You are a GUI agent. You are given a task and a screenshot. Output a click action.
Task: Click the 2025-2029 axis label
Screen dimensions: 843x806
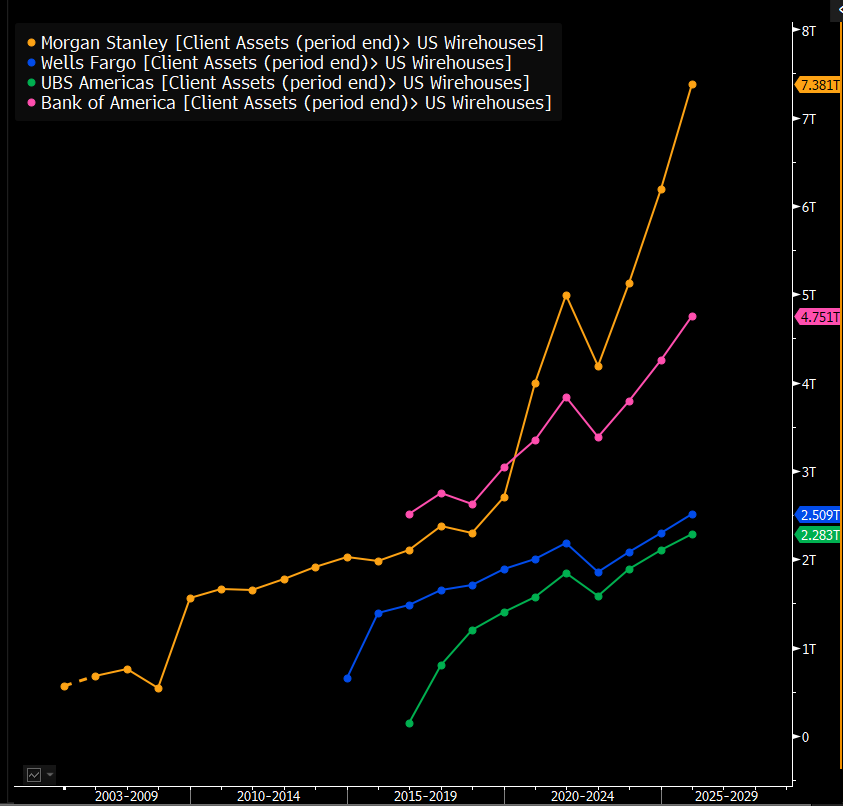click(726, 796)
